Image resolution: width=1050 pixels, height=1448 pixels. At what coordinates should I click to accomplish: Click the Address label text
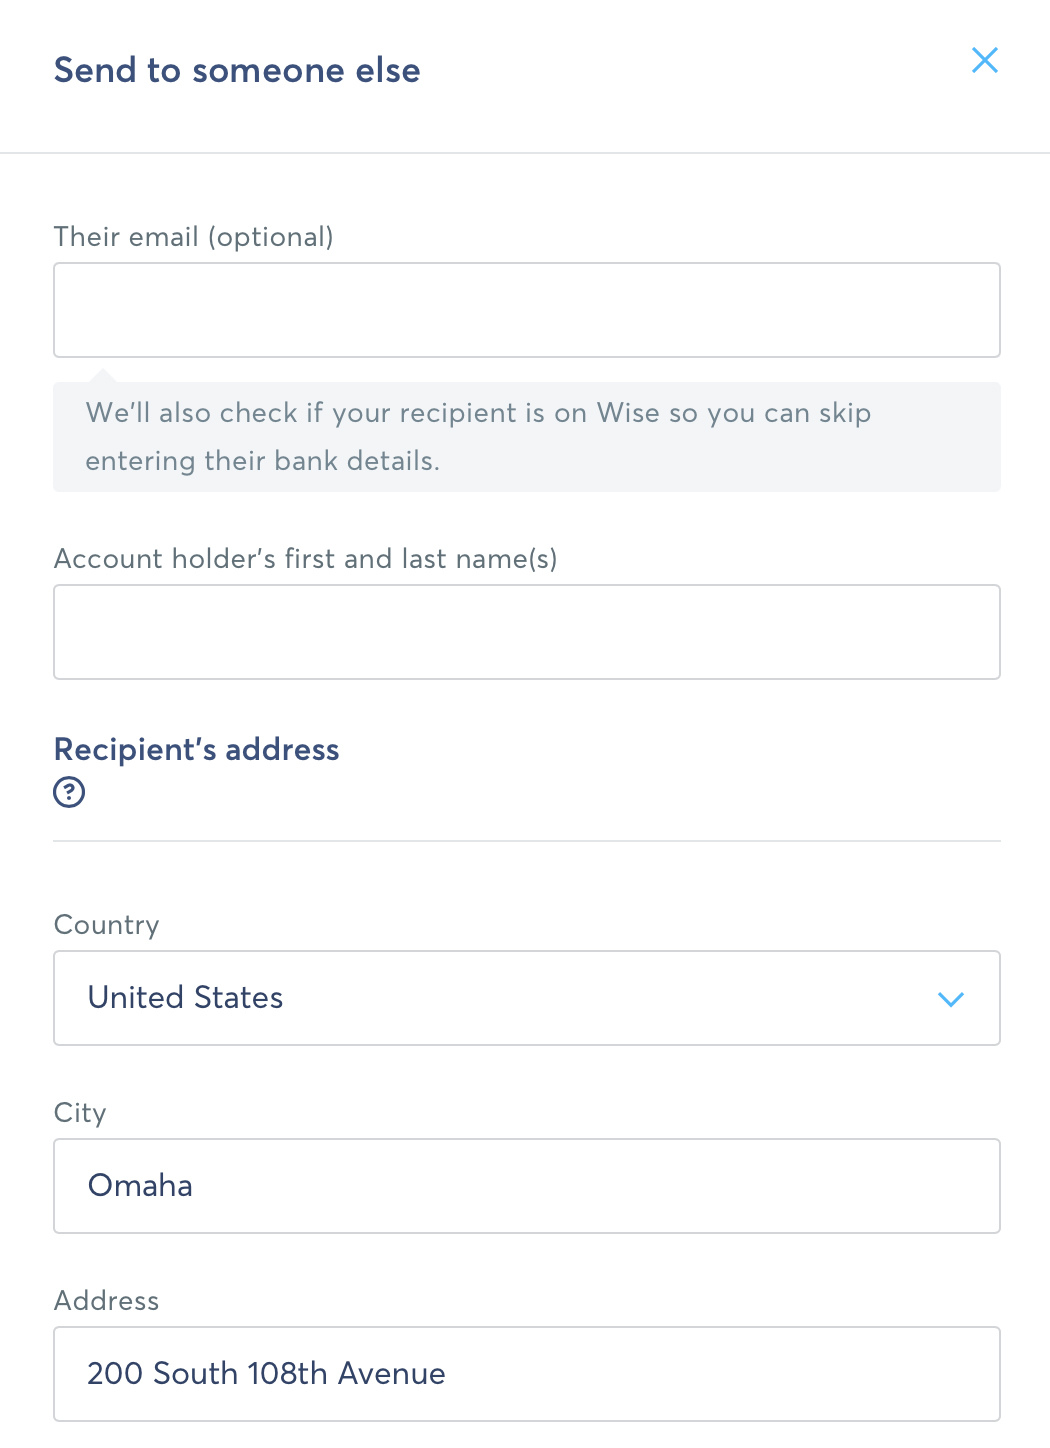[107, 1301]
